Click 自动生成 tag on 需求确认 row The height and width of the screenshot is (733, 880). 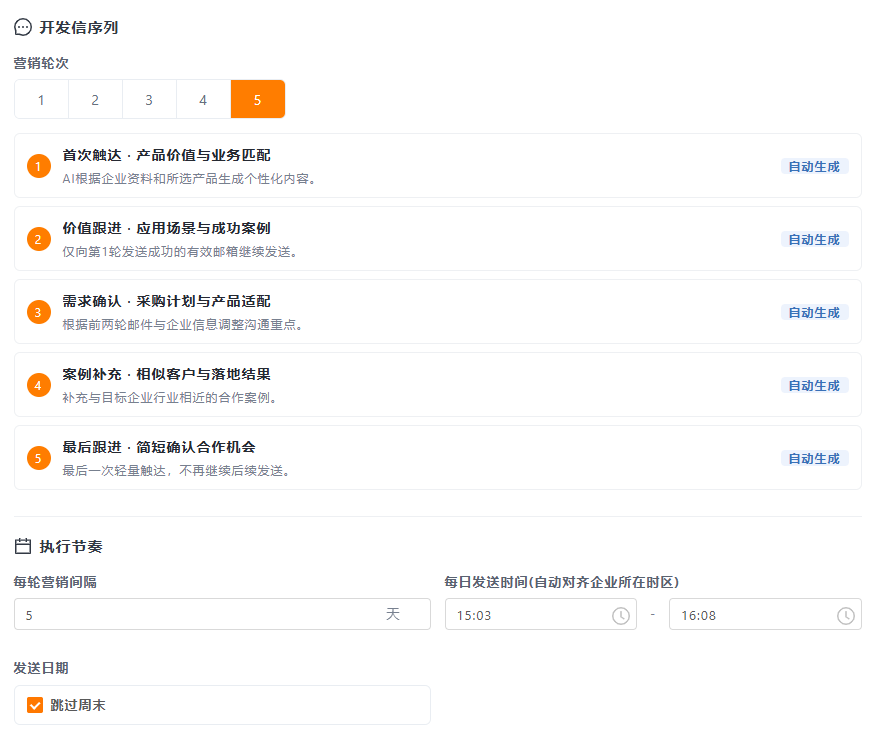(814, 313)
